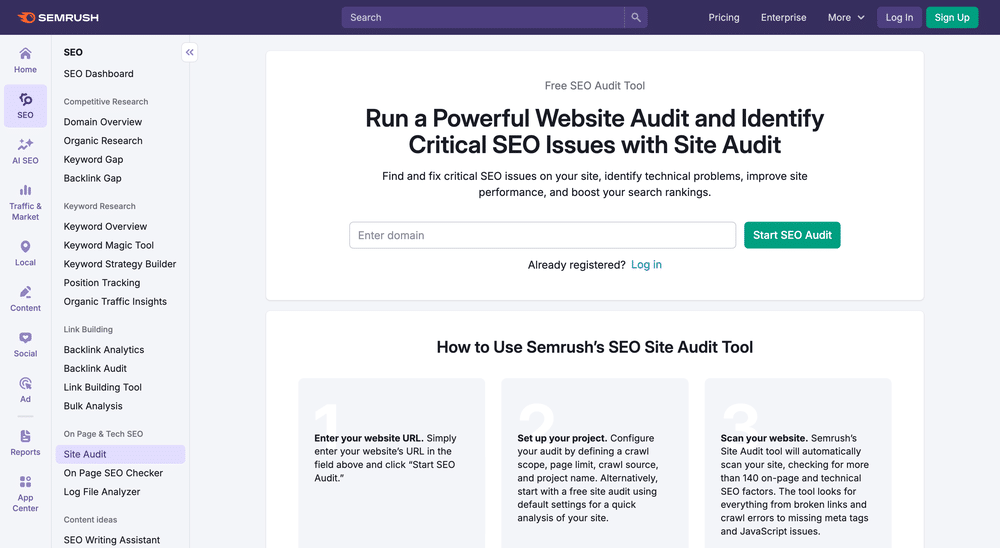Screen dimensions: 1000x548
Task: Open Link Building Tool
Action: pyautogui.click(x=103, y=387)
